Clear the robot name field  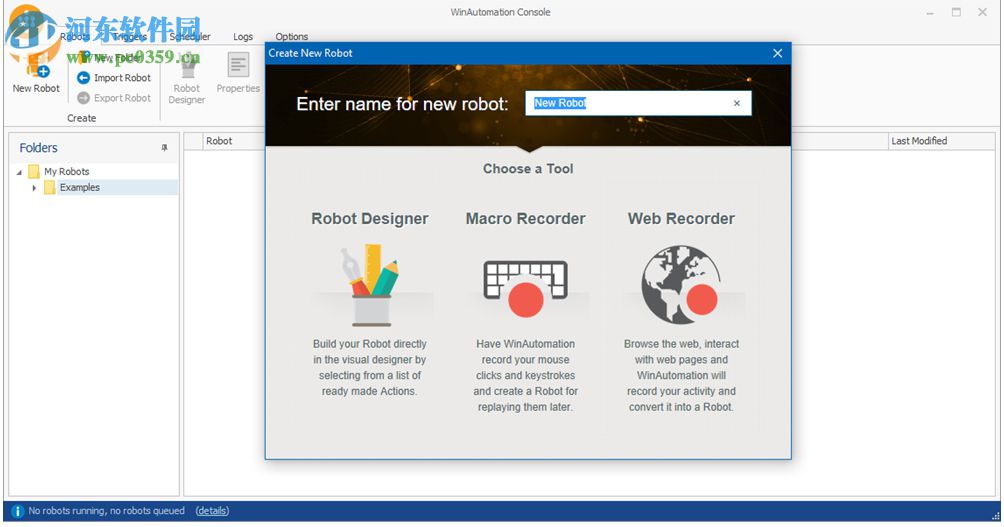[x=736, y=103]
